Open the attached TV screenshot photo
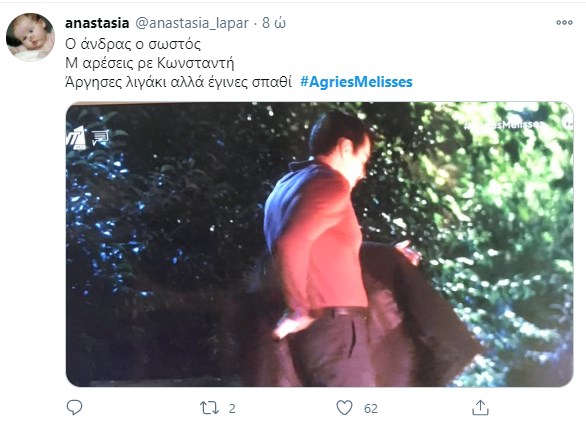This screenshot has width=586, height=425. (x=320, y=244)
